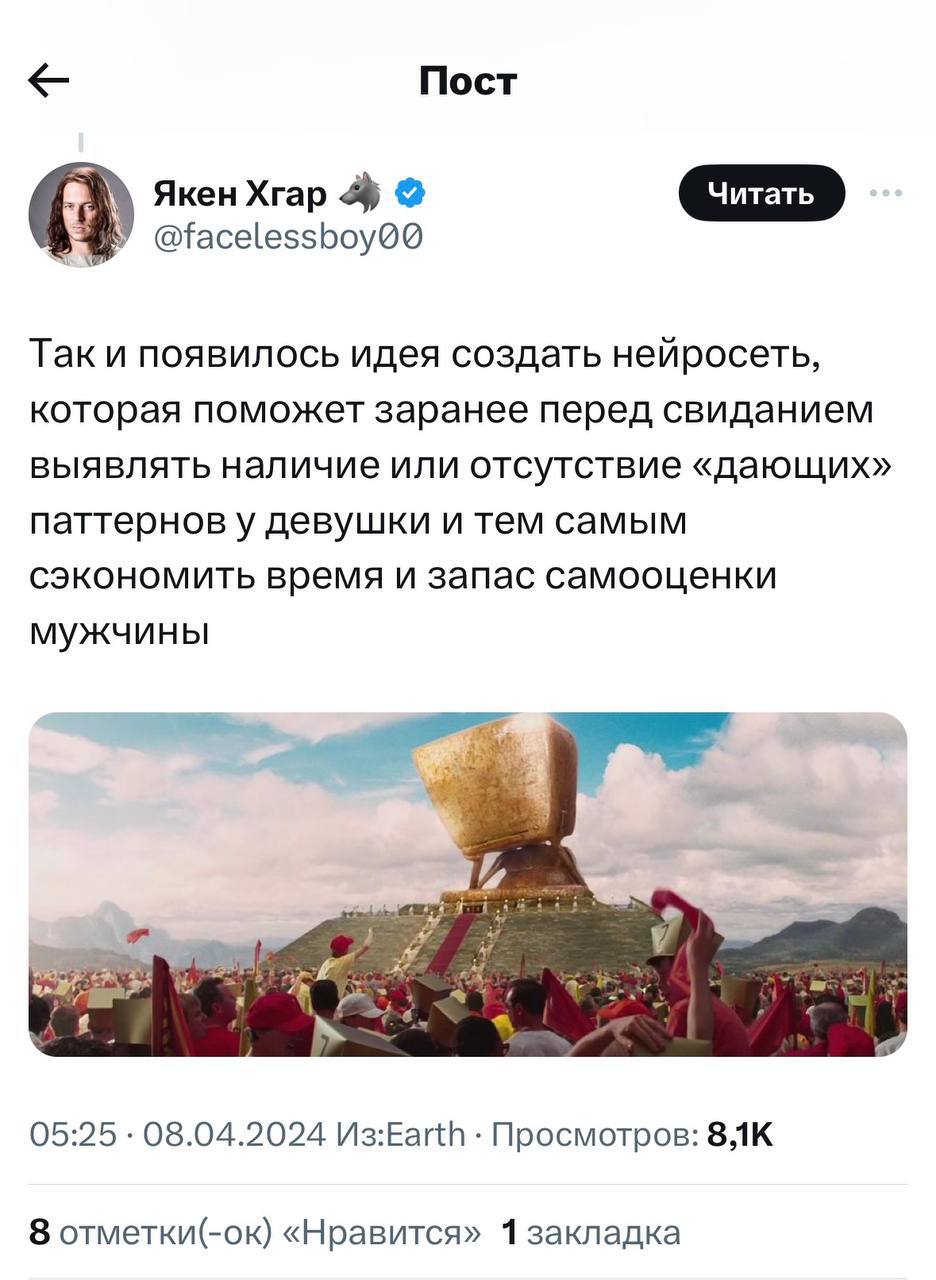This screenshot has height=1280, width=936.
Task: Open the attached image with the golden monument
Action: [468, 884]
